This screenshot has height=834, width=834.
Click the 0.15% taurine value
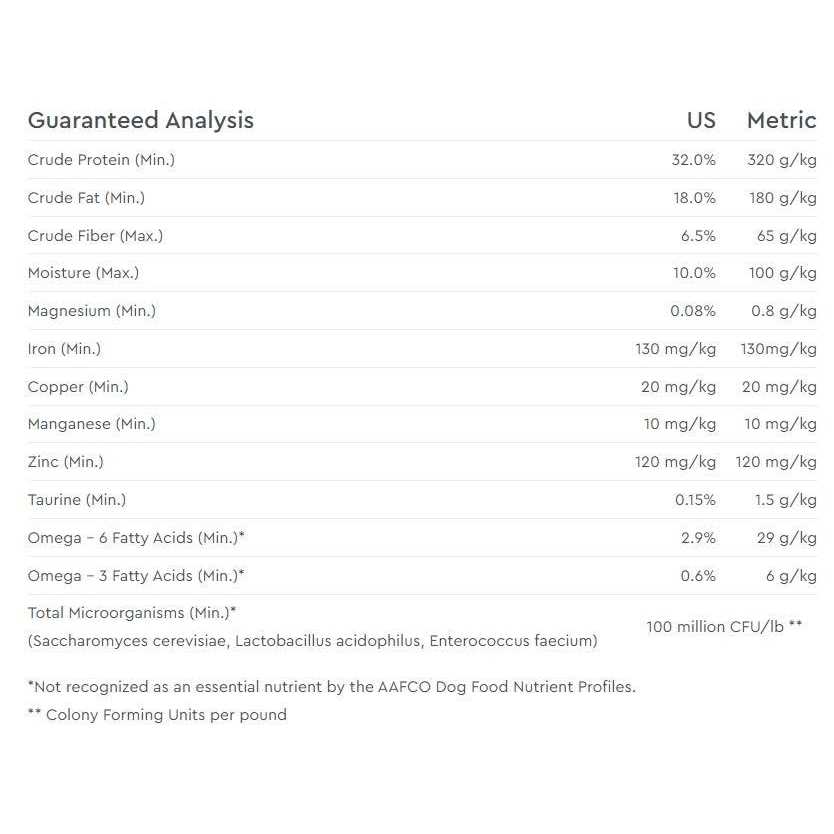(693, 500)
